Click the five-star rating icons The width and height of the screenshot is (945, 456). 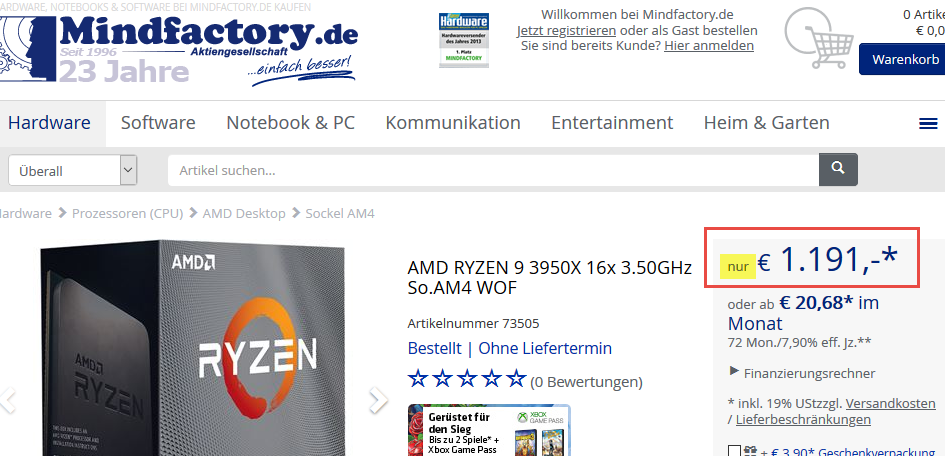click(467, 379)
